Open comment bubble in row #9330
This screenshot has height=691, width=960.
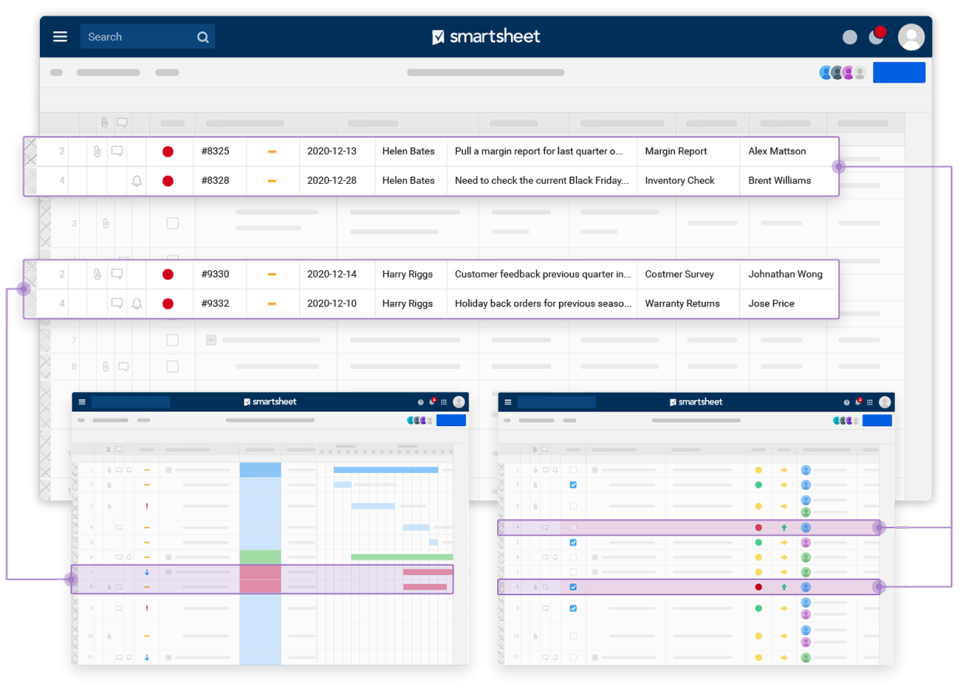pos(117,274)
